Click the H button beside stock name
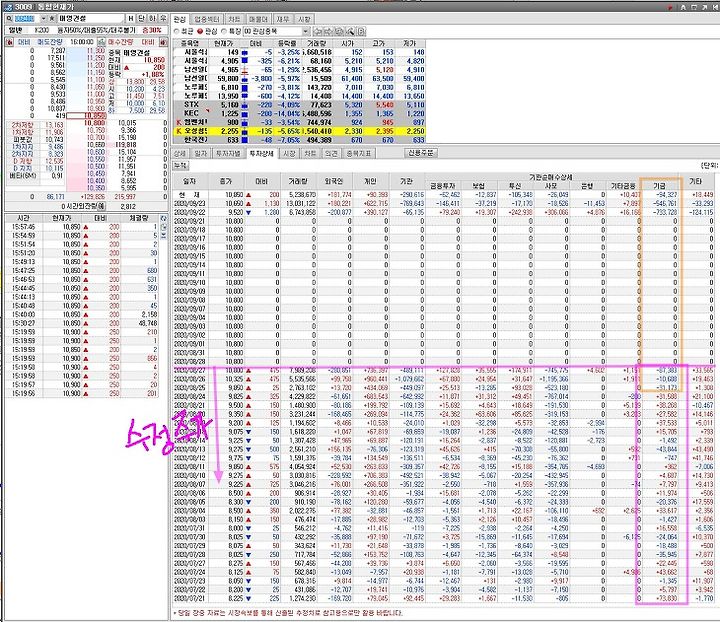This screenshot has width=720, height=622. pyautogui.click(x=131, y=19)
